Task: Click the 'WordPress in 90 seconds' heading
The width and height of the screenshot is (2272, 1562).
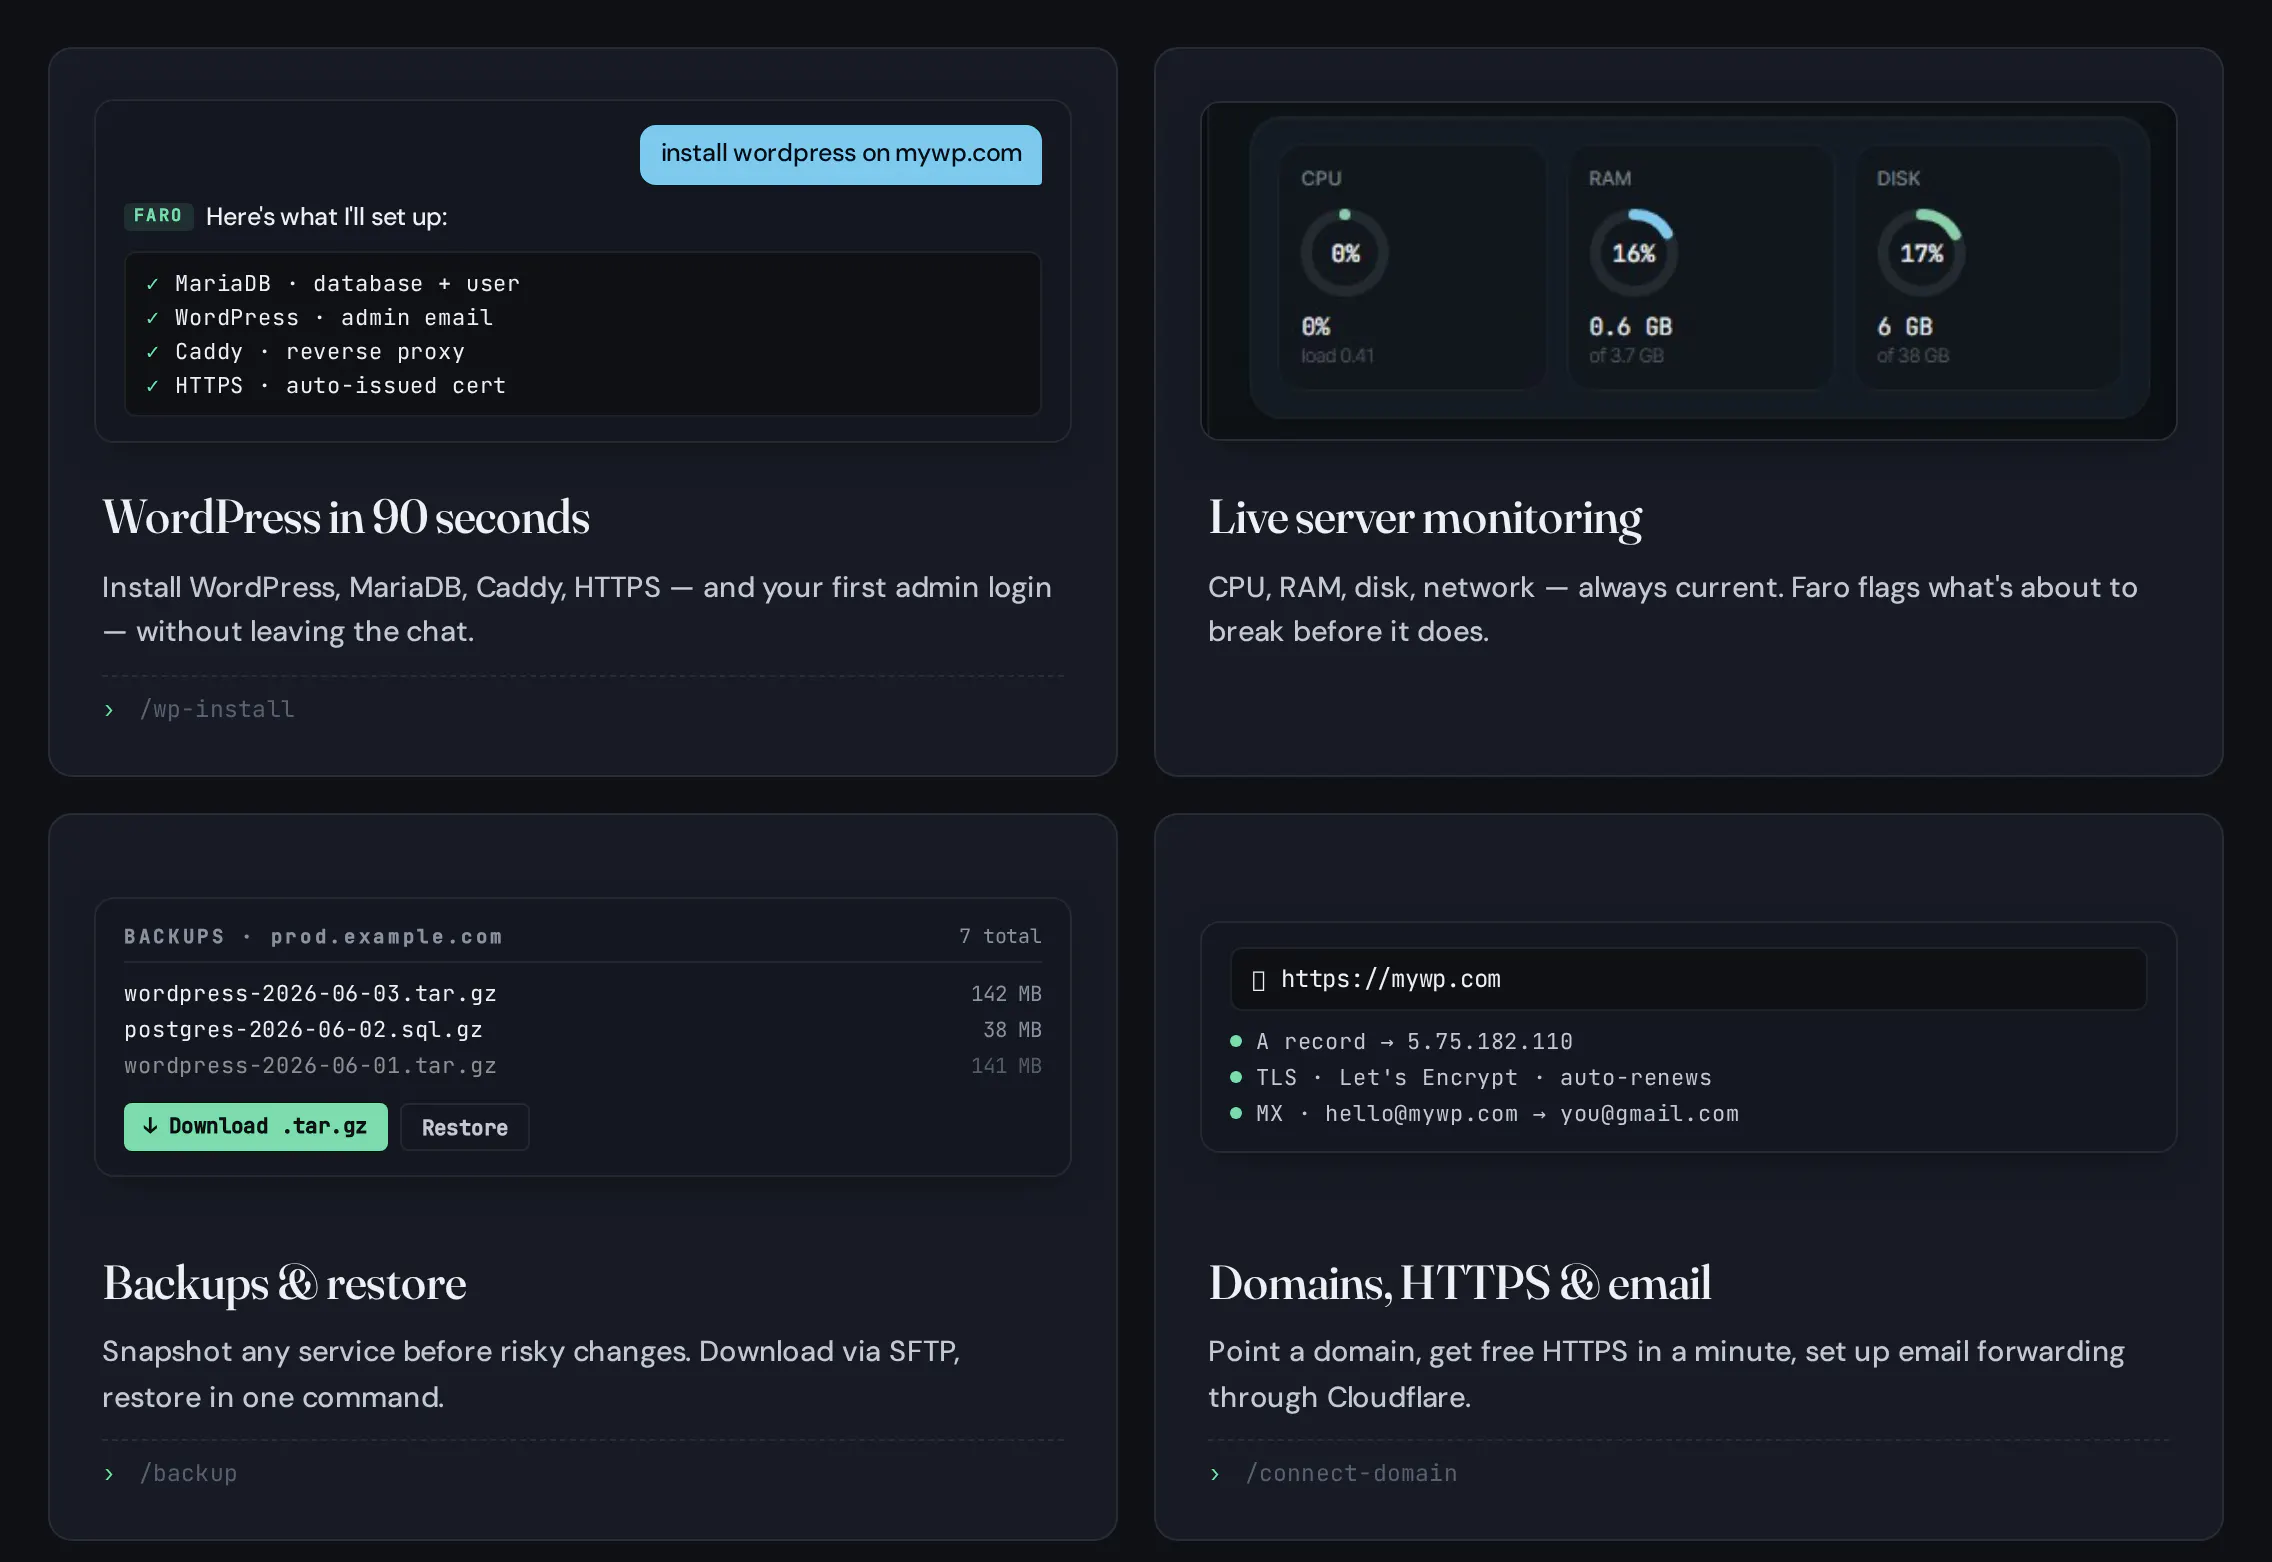Action: (346, 518)
